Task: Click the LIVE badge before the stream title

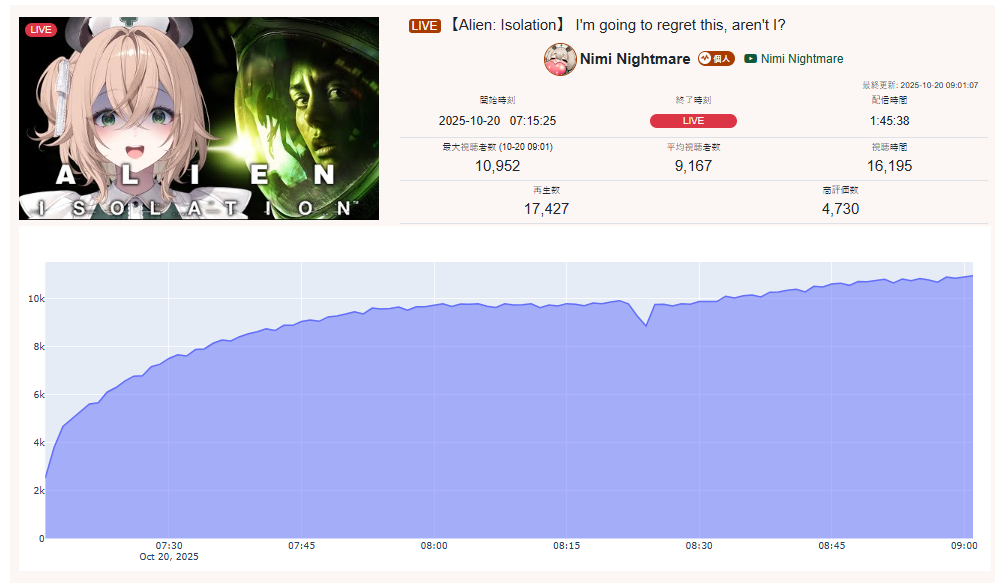Action: [425, 25]
